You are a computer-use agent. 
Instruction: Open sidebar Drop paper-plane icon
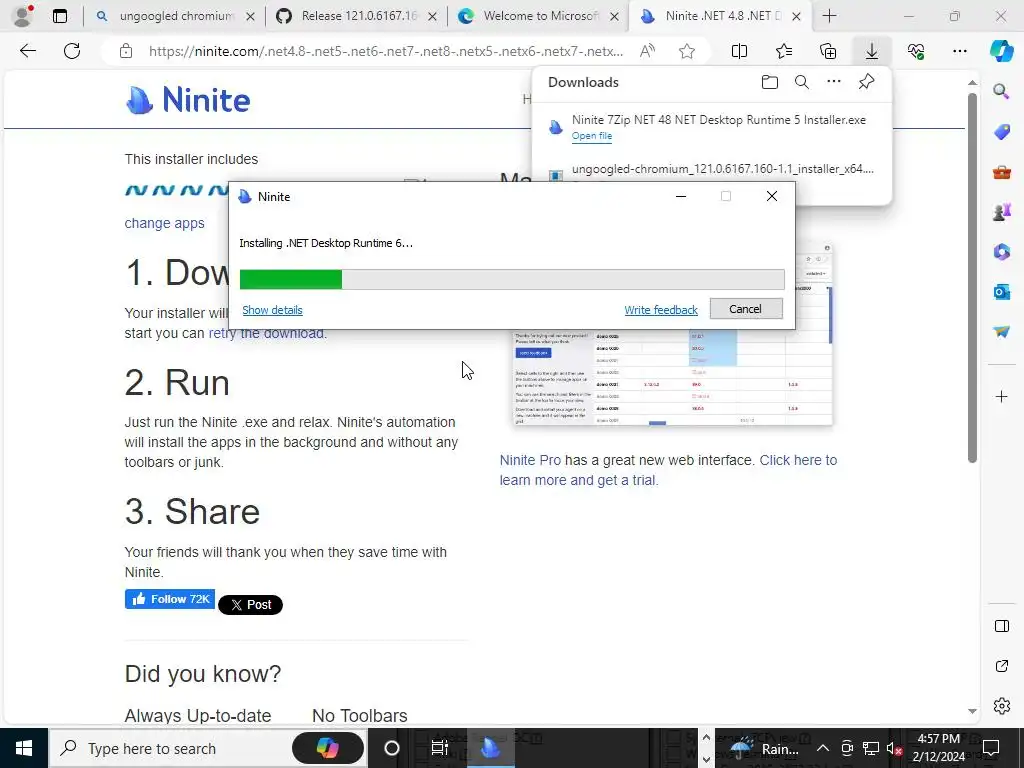pos(1001,332)
